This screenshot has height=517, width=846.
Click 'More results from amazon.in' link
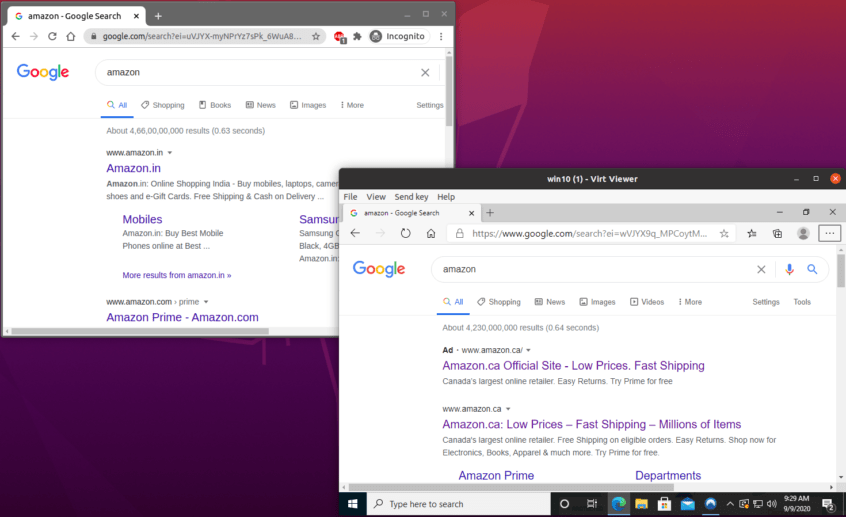pyautogui.click(x=177, y=275)
